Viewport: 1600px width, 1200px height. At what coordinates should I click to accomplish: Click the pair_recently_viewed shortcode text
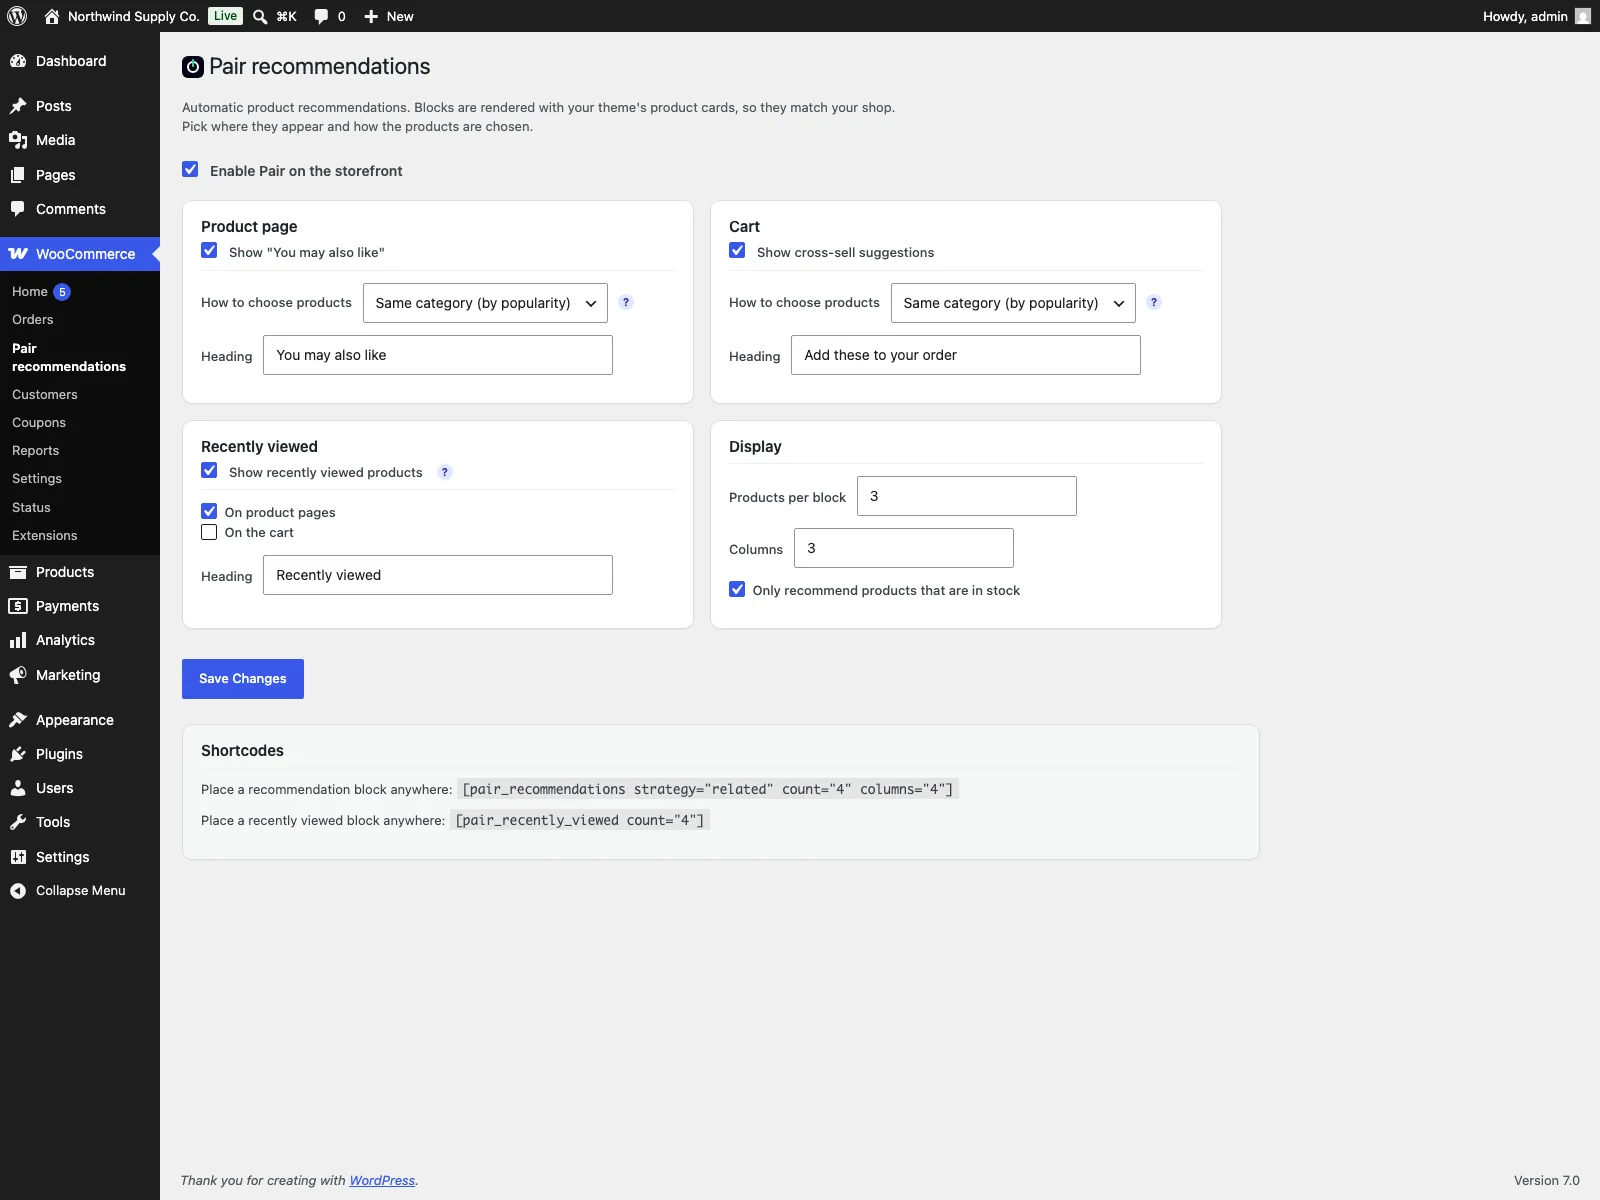click(x=580, y=820)
